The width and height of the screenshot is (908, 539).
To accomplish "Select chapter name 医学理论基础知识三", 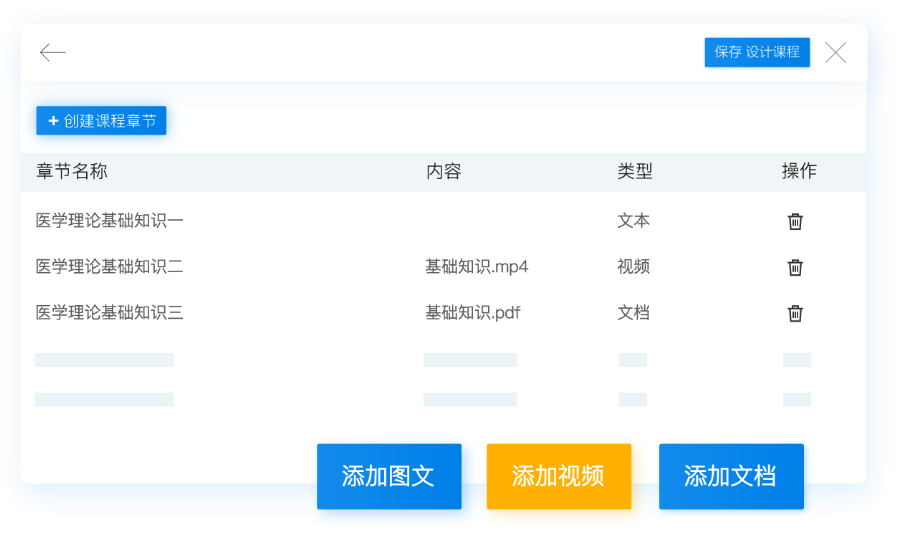I will point(110,313).
